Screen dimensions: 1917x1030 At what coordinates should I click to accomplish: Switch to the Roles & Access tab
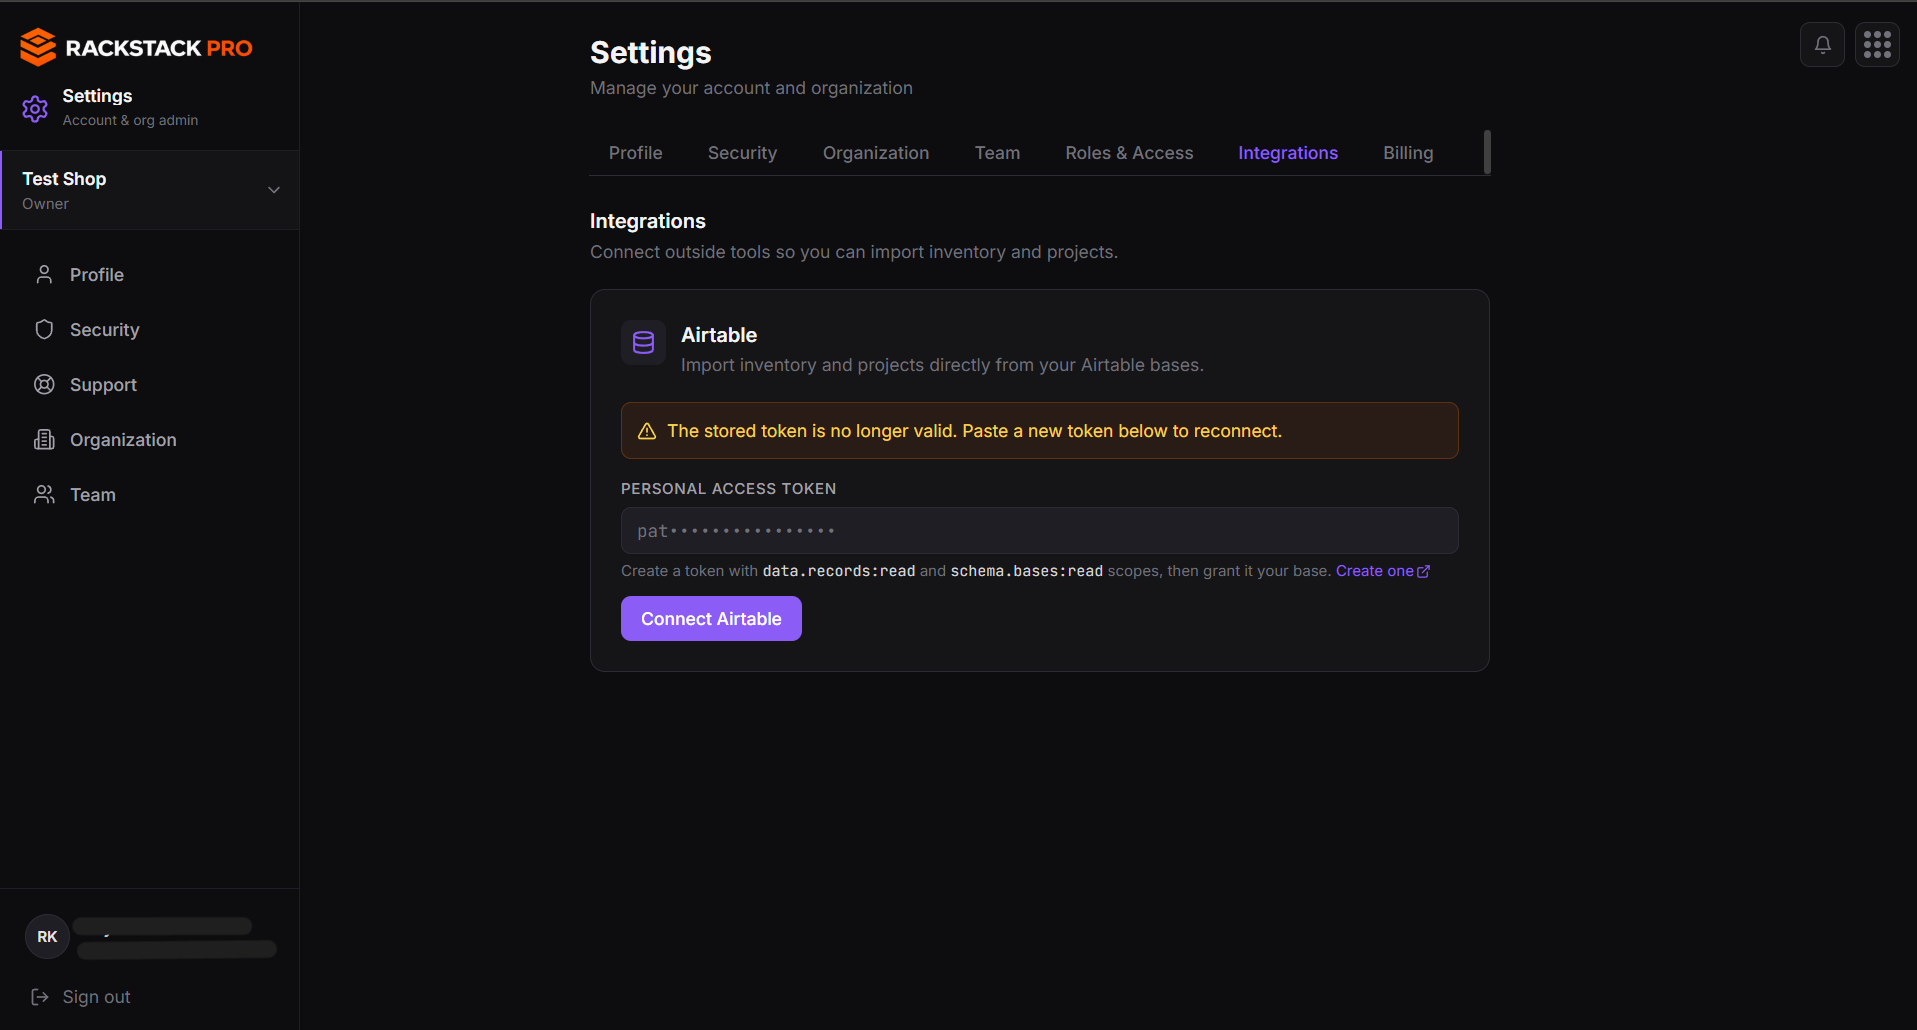1129,153
